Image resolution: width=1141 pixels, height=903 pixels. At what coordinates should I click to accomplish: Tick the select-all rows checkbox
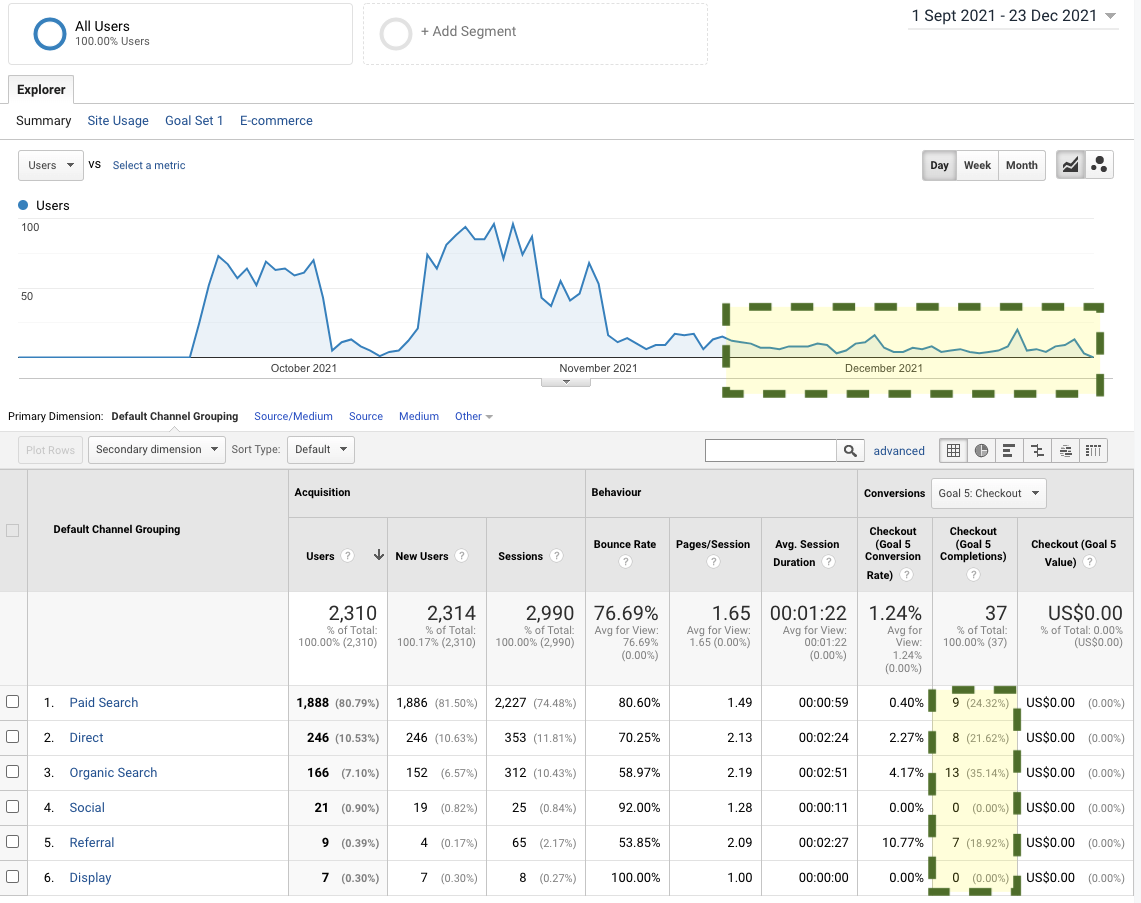(12, 530)
